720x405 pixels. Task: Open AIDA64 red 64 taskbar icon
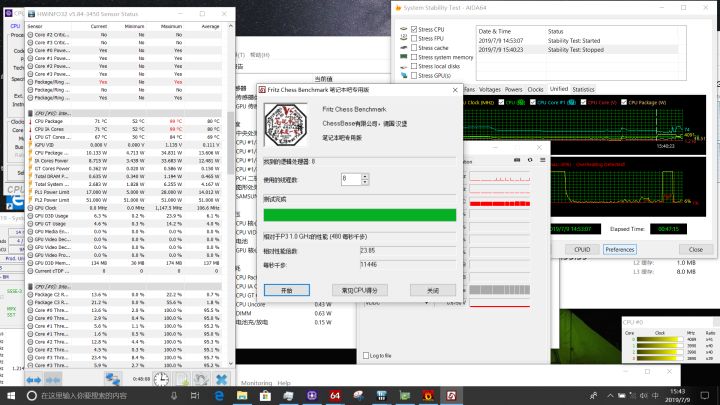(335, 395)
